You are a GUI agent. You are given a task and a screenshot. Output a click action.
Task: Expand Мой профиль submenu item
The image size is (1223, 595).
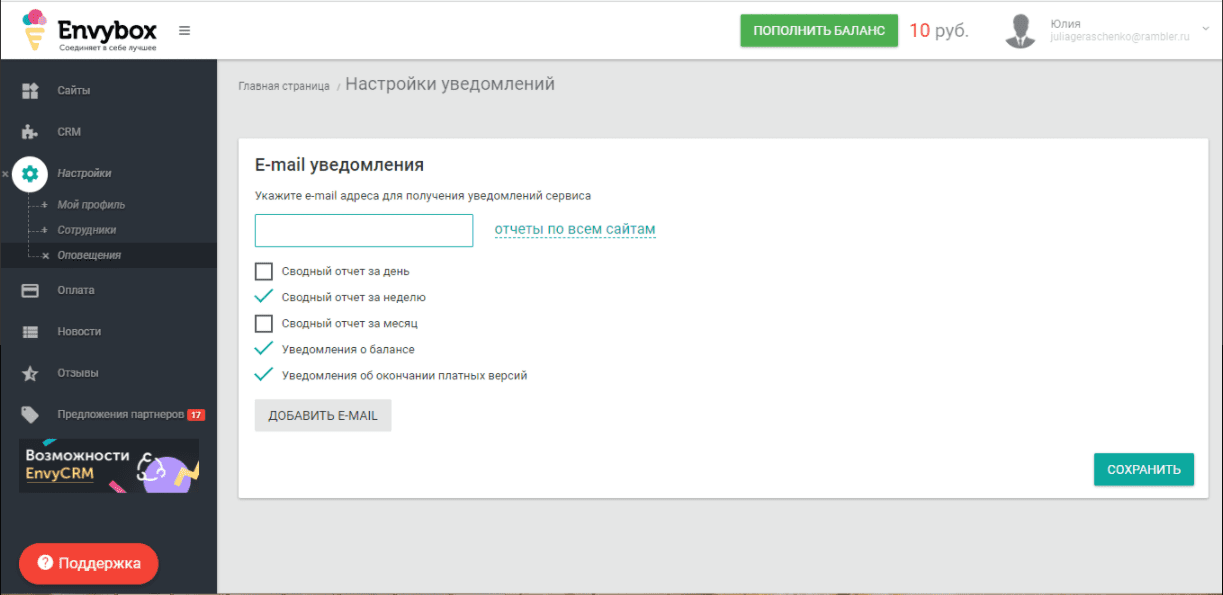click(x=91, y=205)
